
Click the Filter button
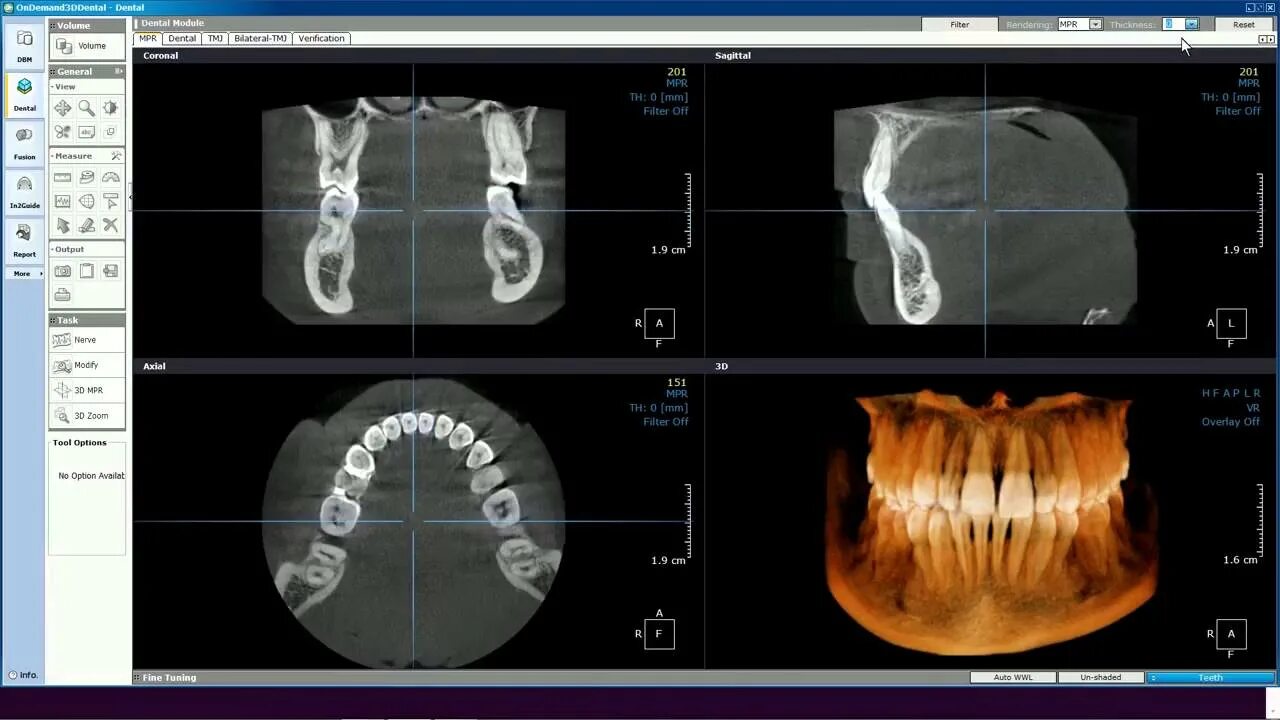(960, 24)
